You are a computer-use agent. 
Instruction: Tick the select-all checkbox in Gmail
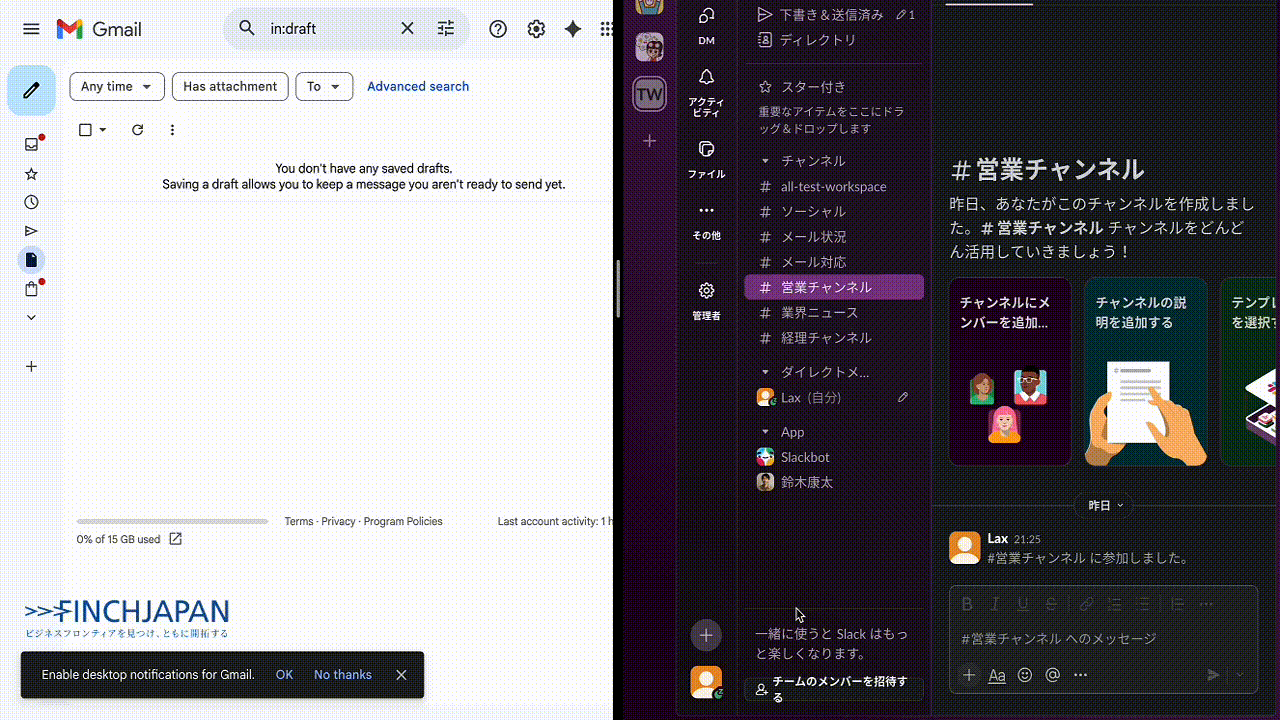pos(85,130)
